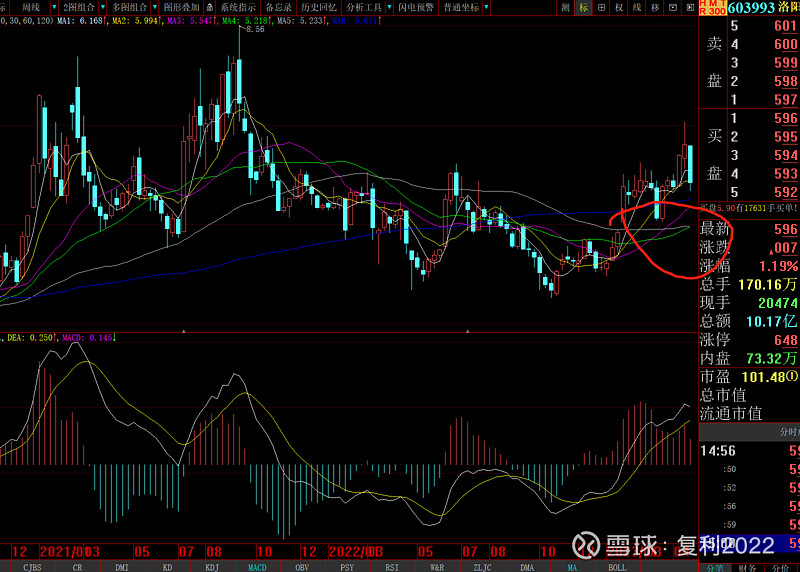Expand the 2图组合 layout dropdown
800x572 pixels.
pos(78,7)
